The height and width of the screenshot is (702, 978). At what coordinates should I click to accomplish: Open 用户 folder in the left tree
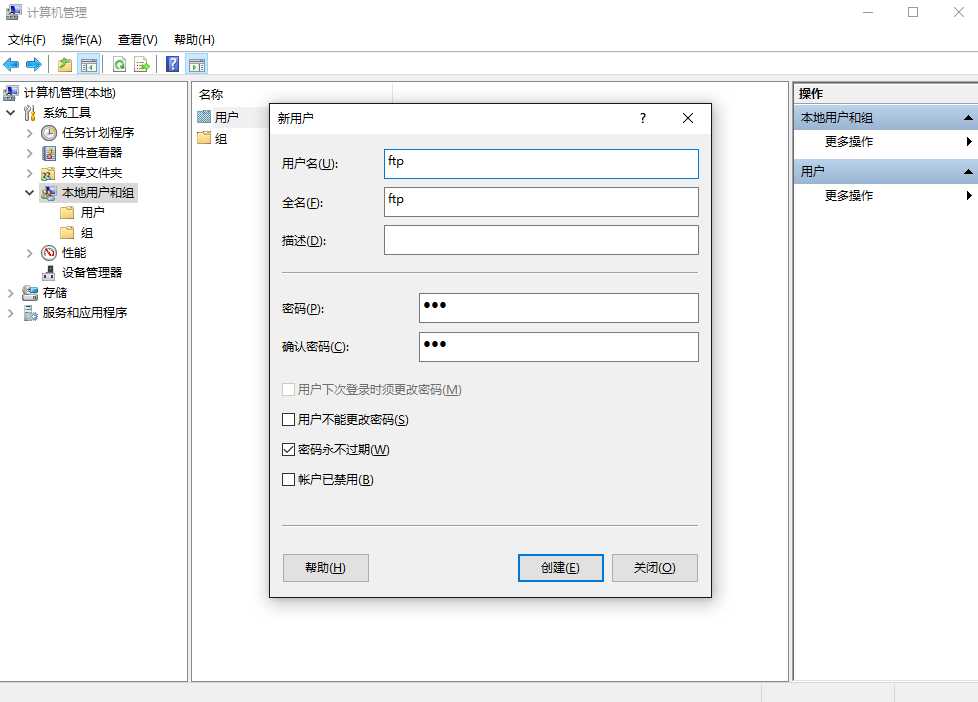92,213
